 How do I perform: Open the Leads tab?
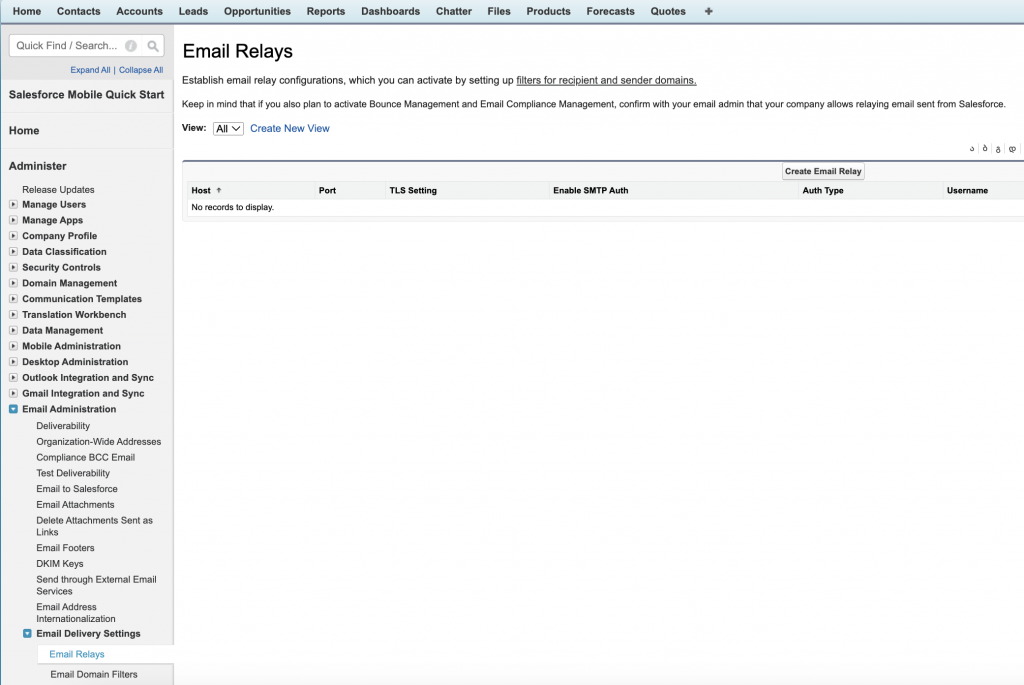193,11
